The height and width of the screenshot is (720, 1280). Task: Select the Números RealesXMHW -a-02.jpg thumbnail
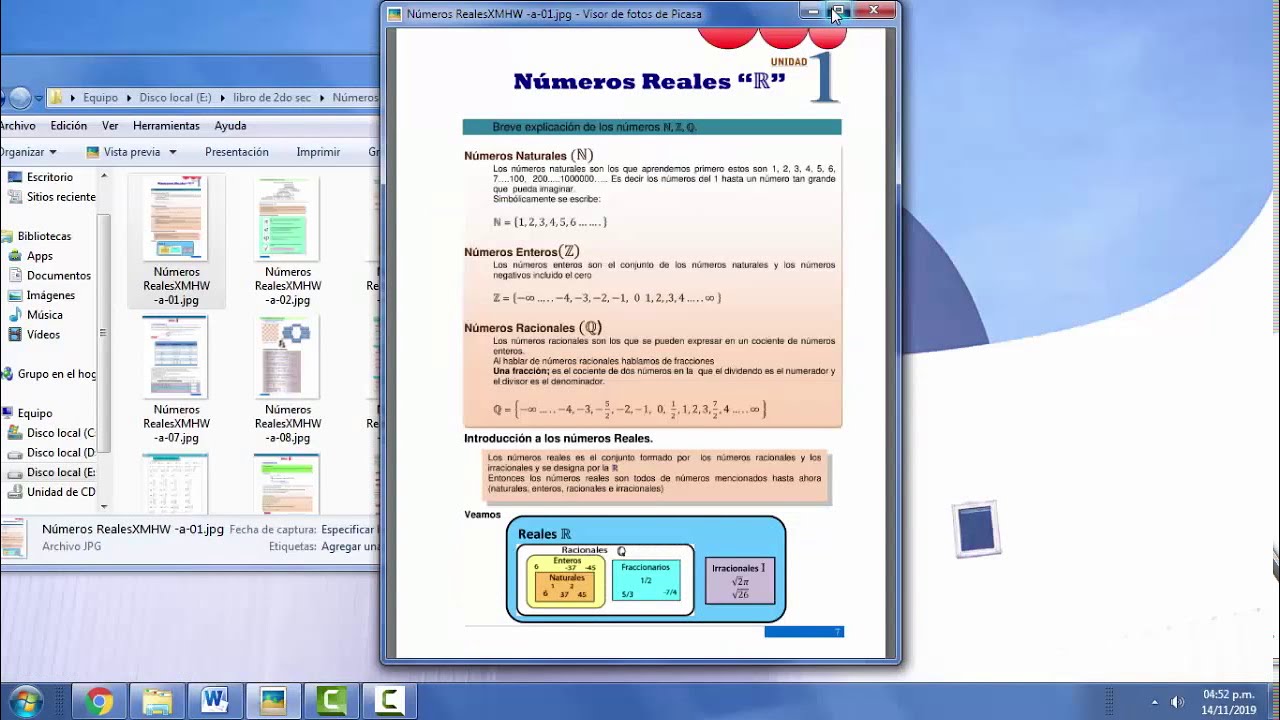287,221
